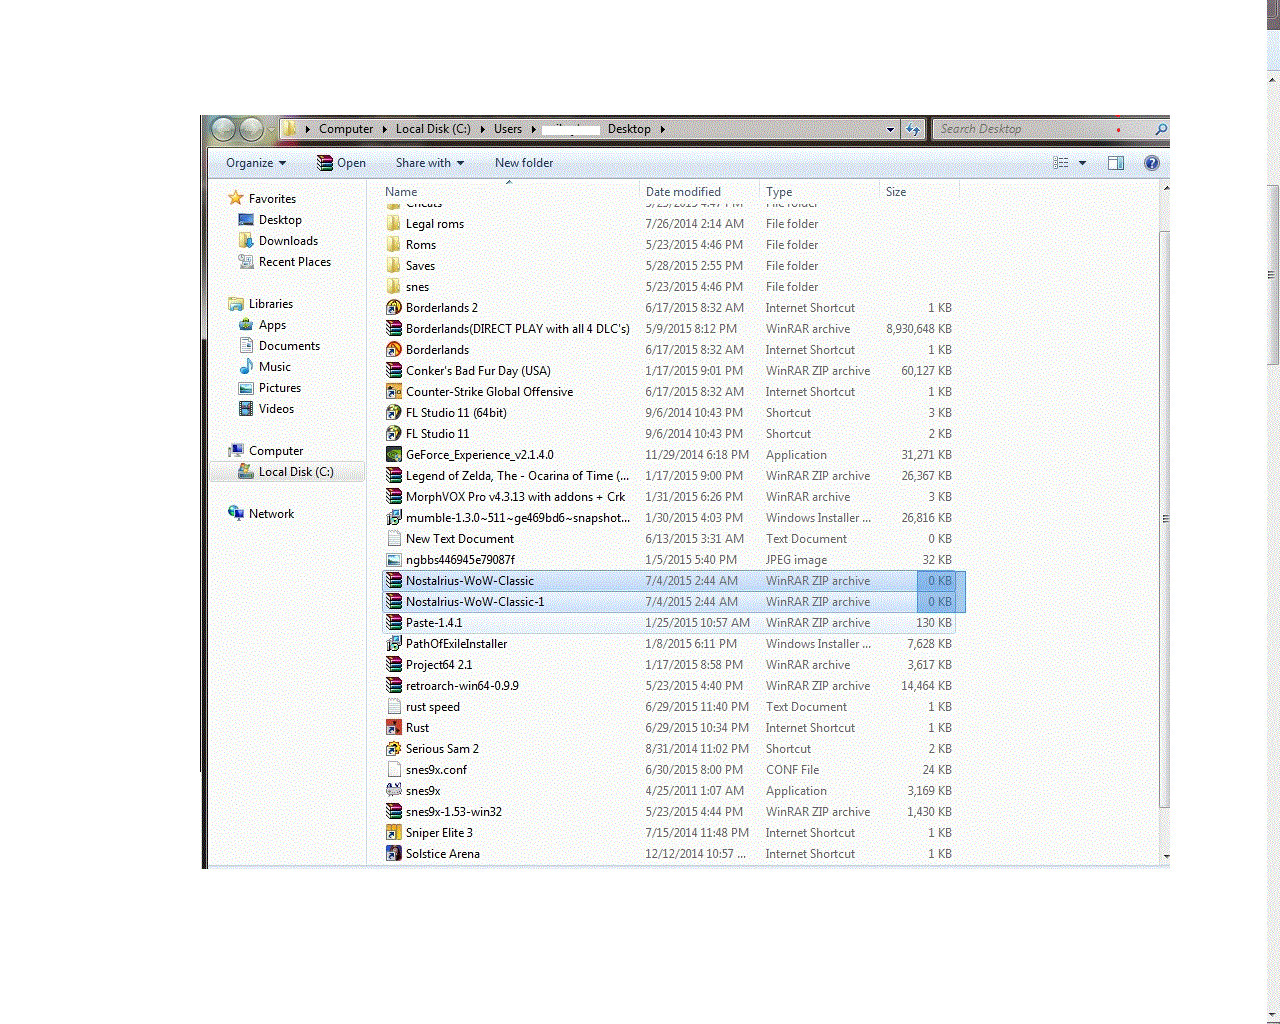Image resolution: width=1280 pixels, height=1024 pixels.
Task: Click the Open button in toolbar
Action: point(341,163)
